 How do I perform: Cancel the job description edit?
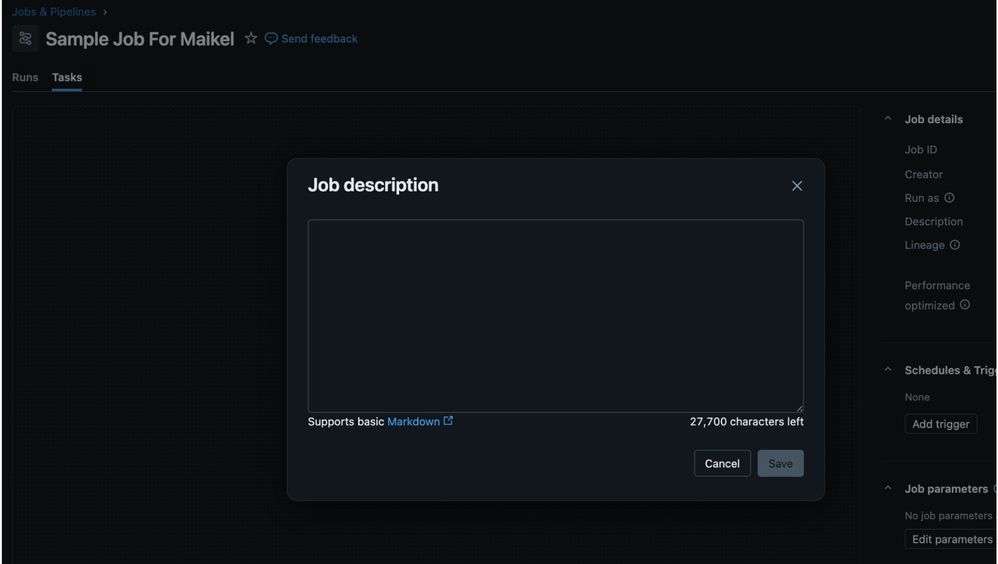[722, 463]
